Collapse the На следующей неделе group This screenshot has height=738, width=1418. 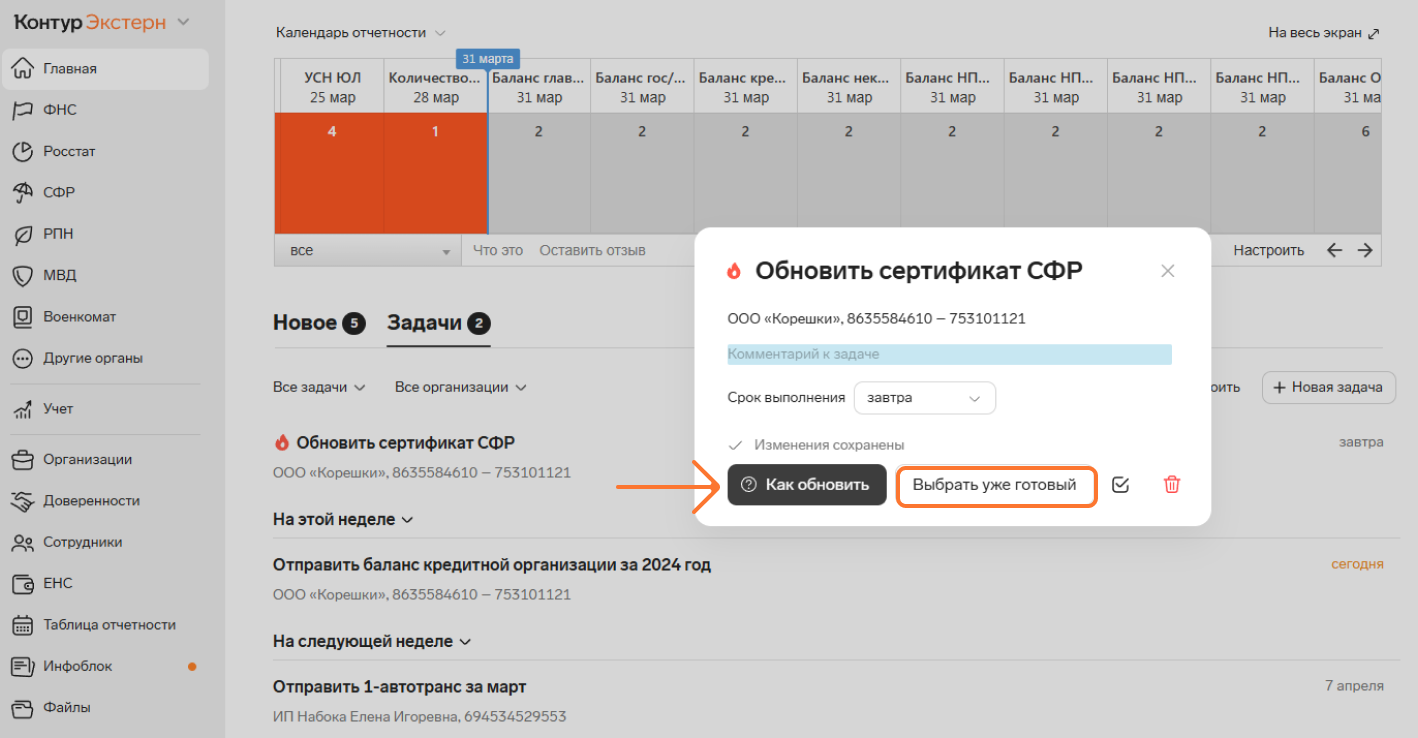[371, 642]
